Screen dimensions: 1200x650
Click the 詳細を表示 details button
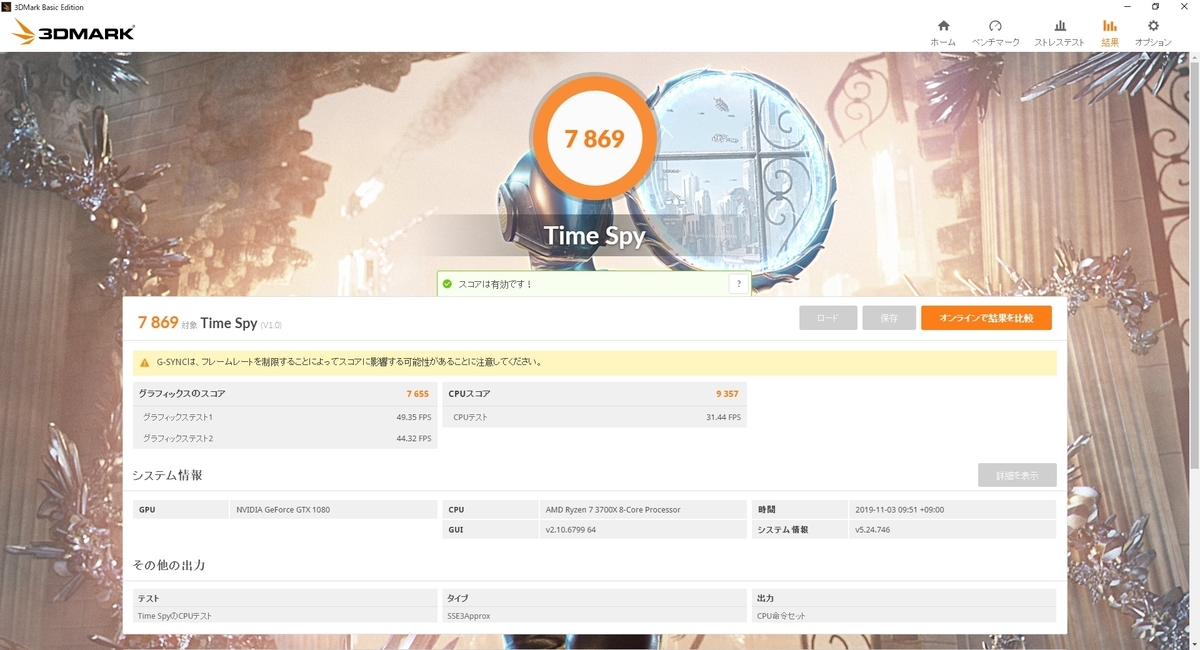coord(1017,475)
